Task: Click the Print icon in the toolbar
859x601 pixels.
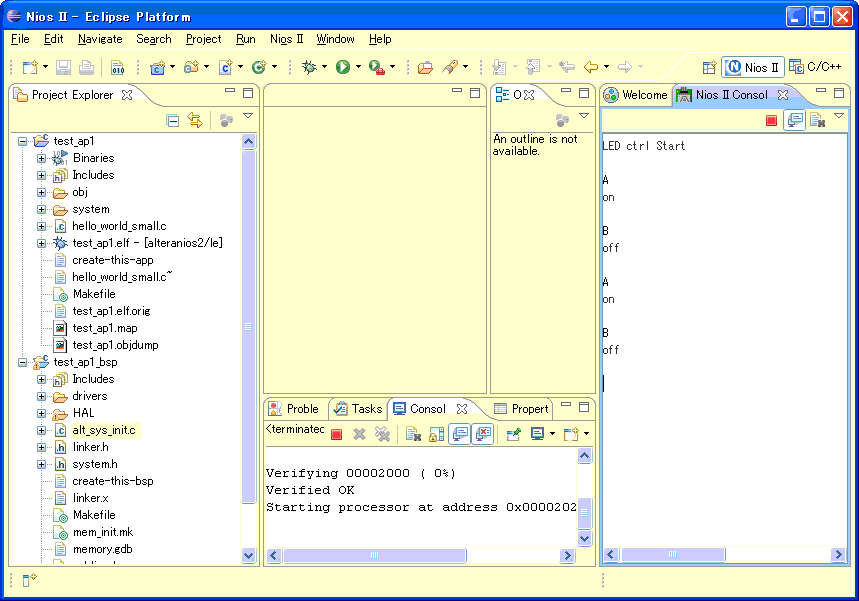Action: click(x=86, y=67)
